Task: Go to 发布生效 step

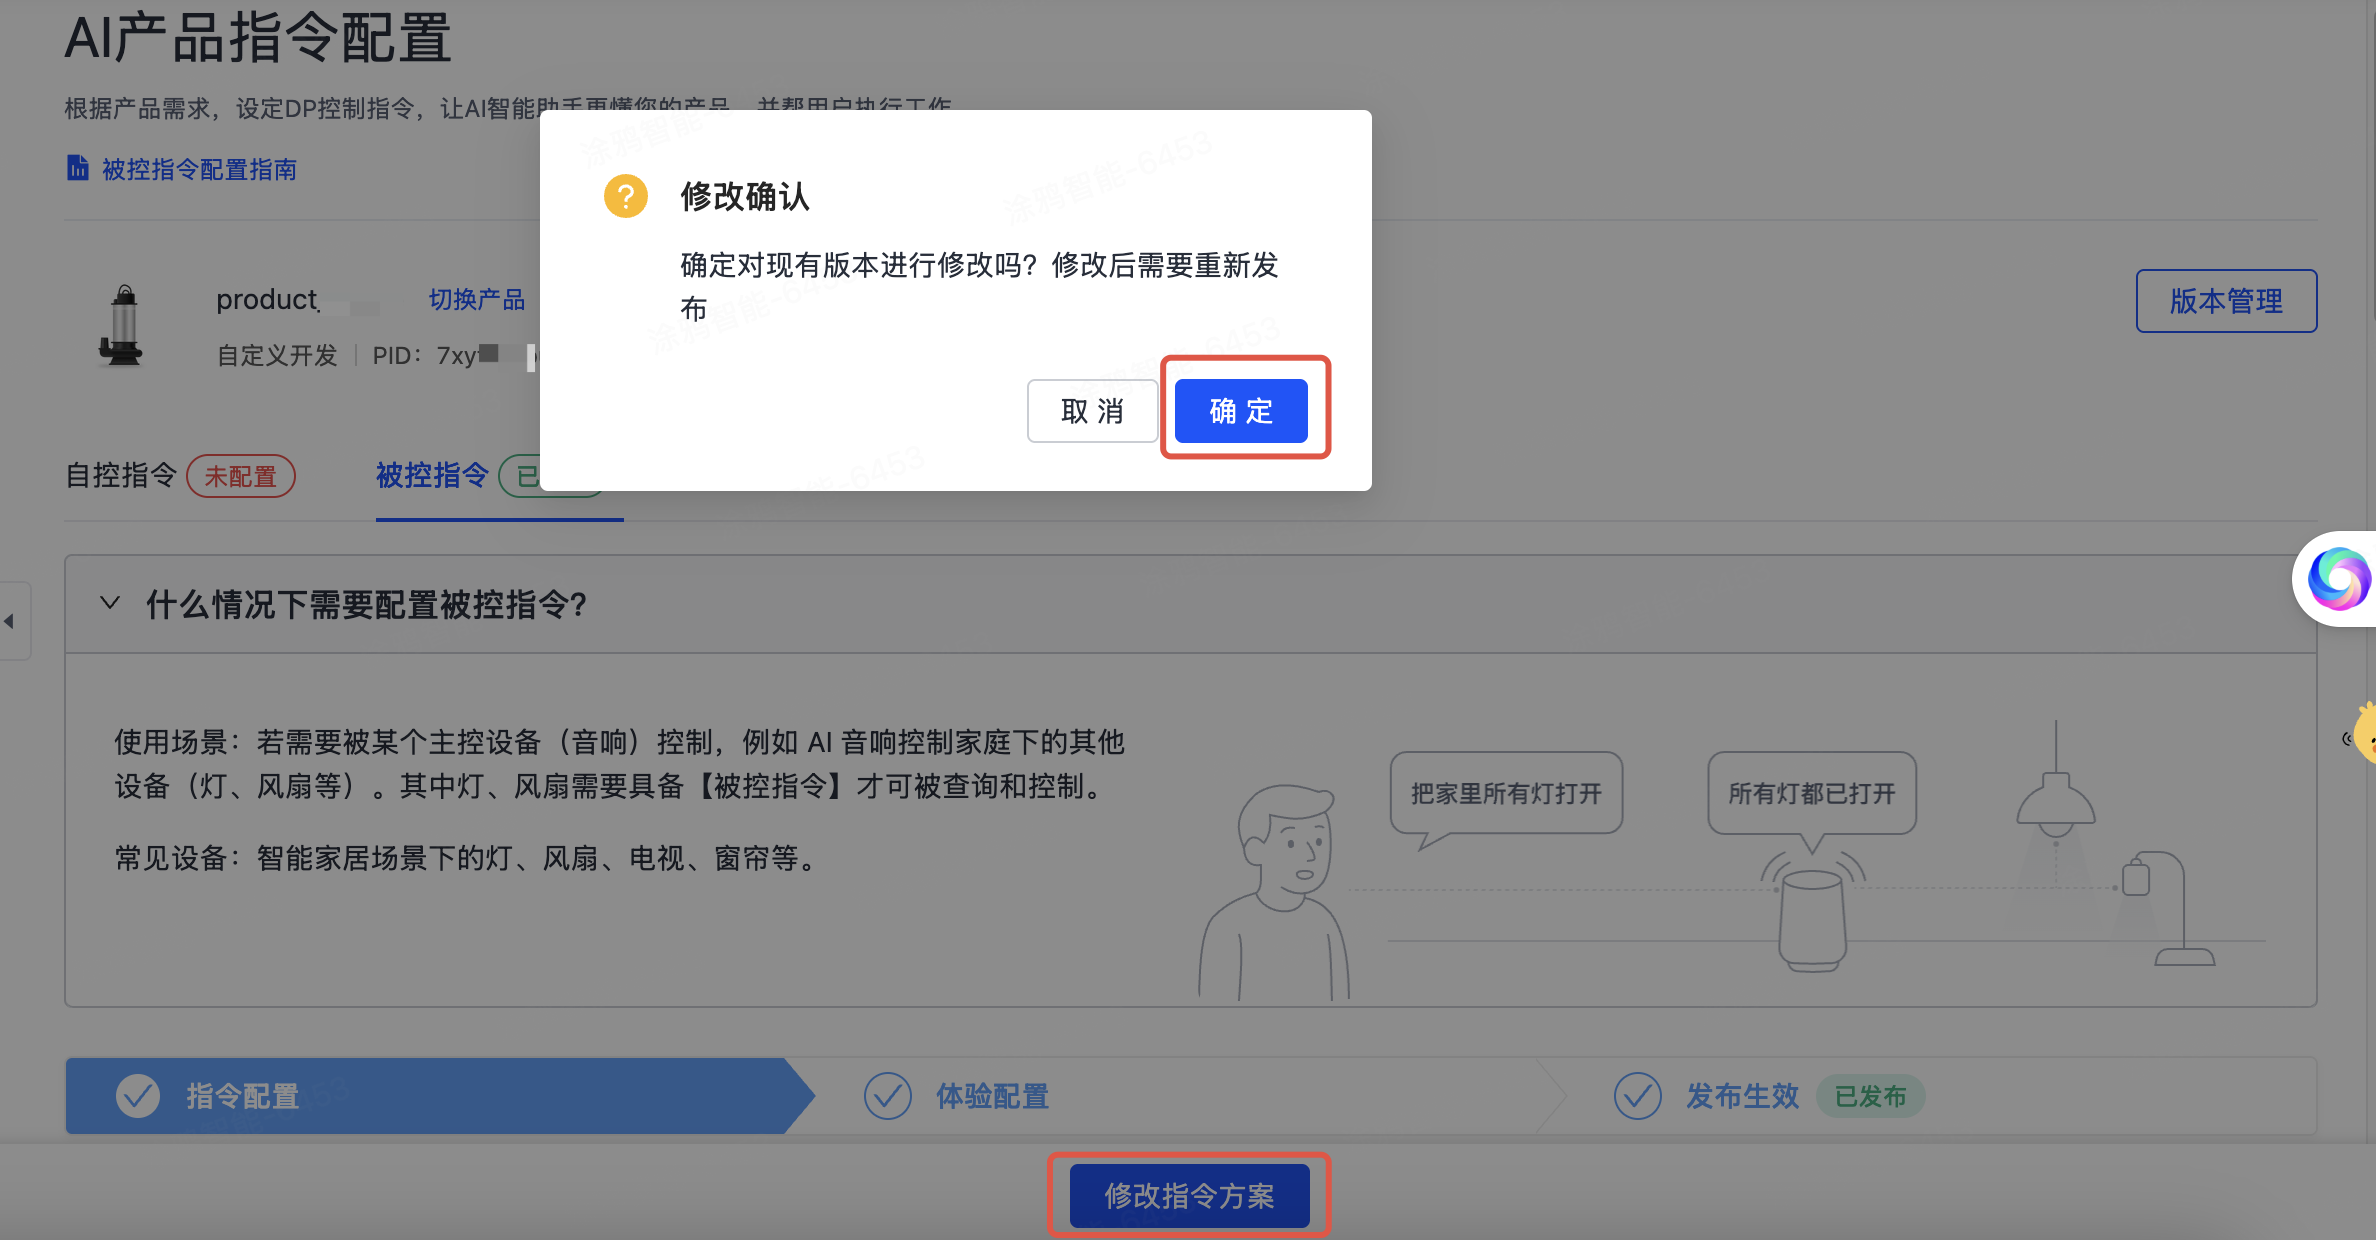Action: pyautogui.click(x=1742, y=1097)
